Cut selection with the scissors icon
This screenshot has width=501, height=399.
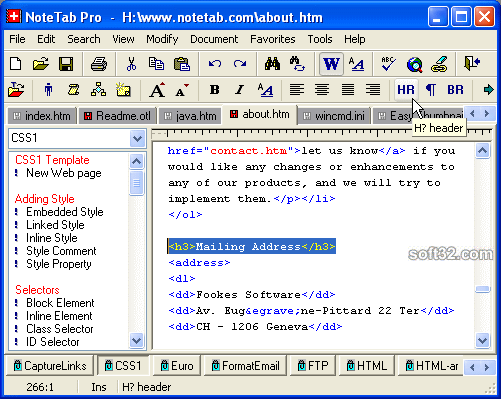click(131, 64)
